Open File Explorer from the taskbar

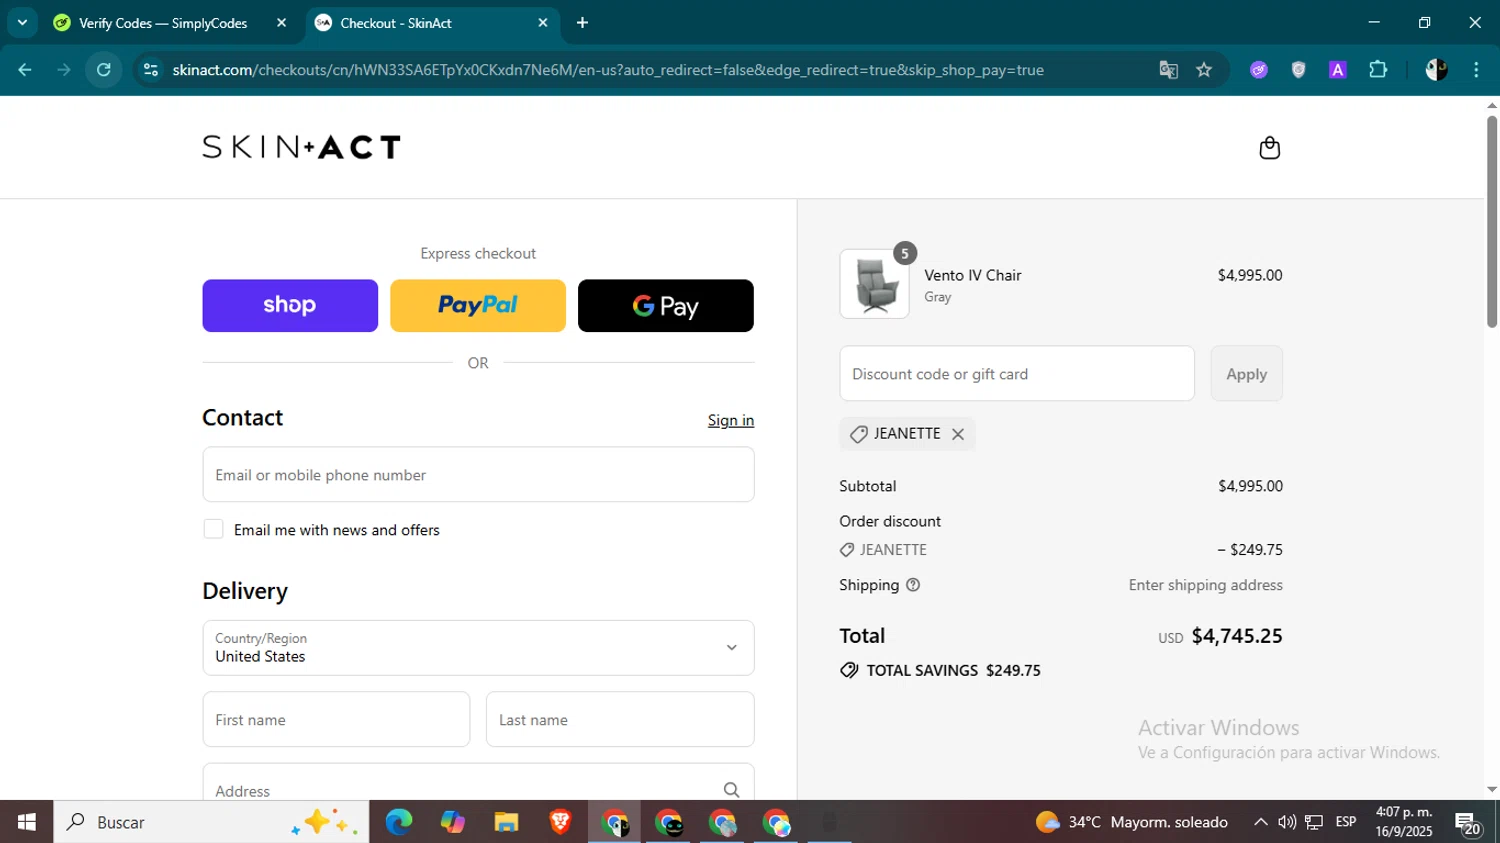pos(506,822)
